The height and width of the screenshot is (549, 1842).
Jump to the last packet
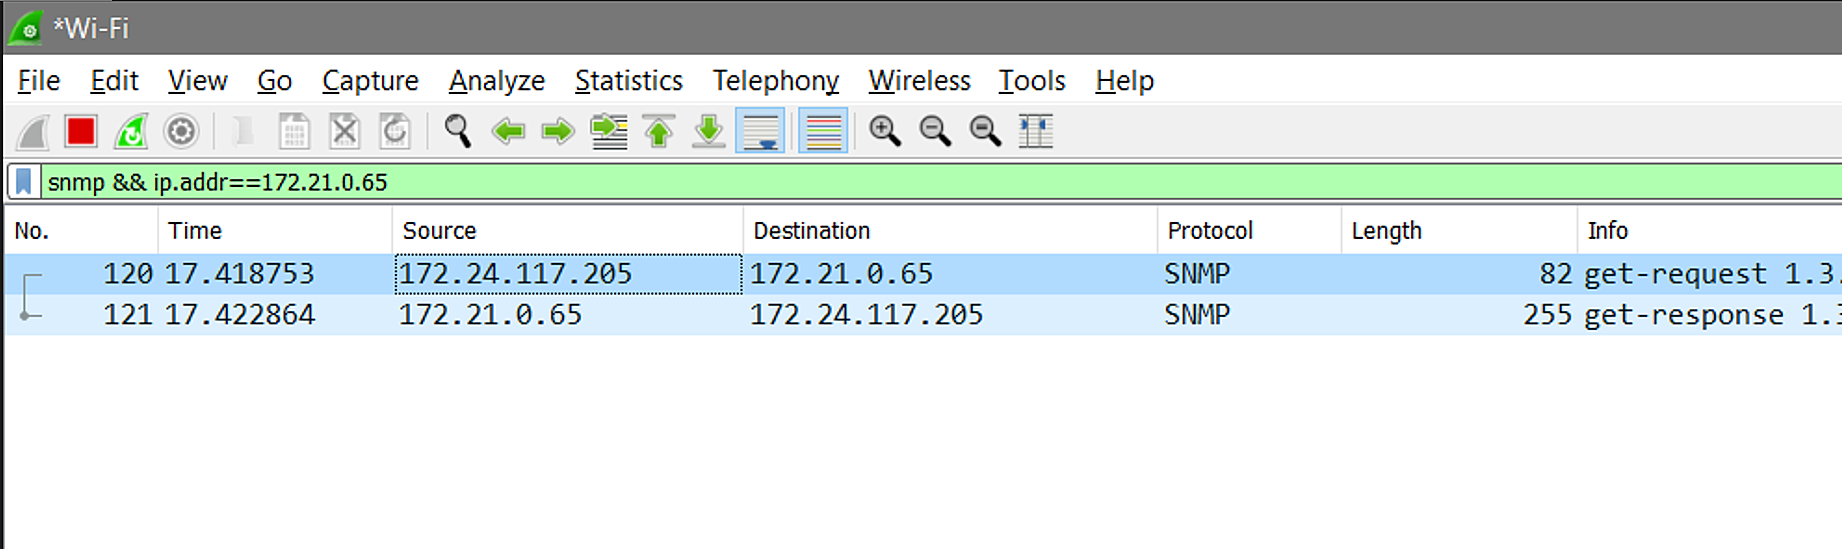(x=709, y=131)
